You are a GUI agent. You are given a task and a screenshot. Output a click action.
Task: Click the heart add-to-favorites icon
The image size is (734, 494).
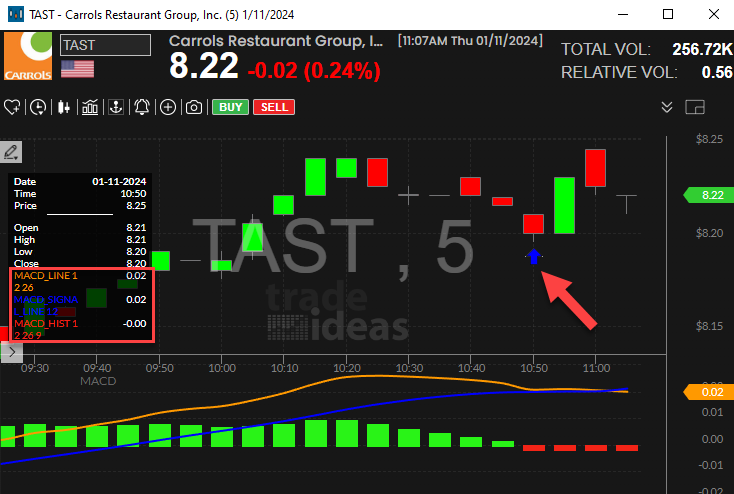(x=12, y=107)
